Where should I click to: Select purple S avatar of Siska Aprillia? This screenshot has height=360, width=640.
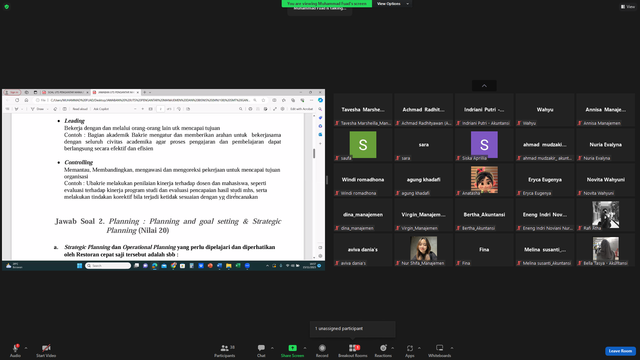(484, 144)
